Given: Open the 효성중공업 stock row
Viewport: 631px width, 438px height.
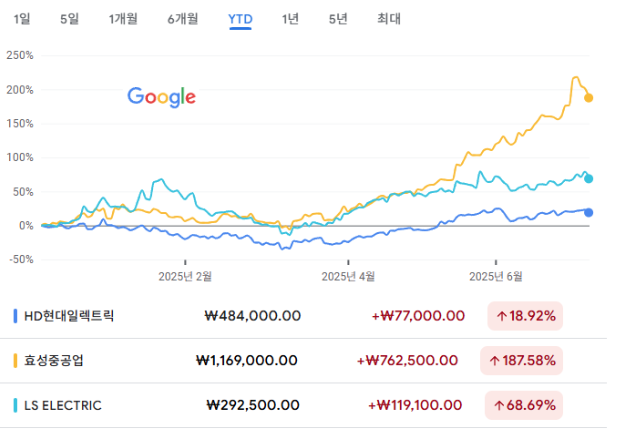Looking at the screenshot, I should [x=303, y=361].
